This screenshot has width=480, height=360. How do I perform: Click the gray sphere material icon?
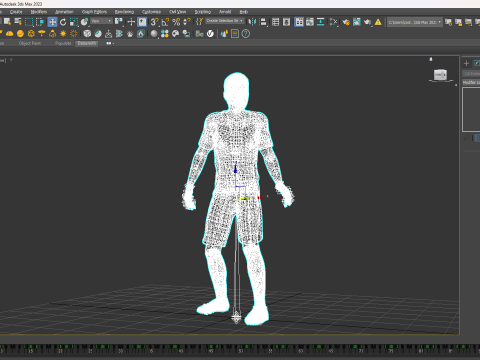(x=154, y=34)
